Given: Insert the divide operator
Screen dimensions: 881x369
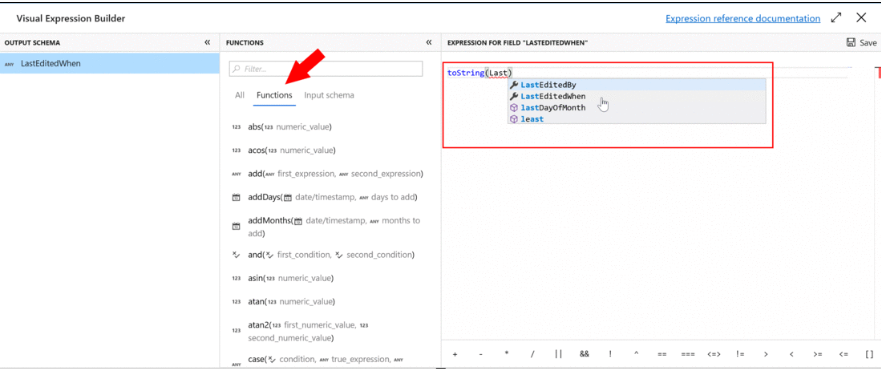Looking at the screenshot, I should (x=532, y=354).
